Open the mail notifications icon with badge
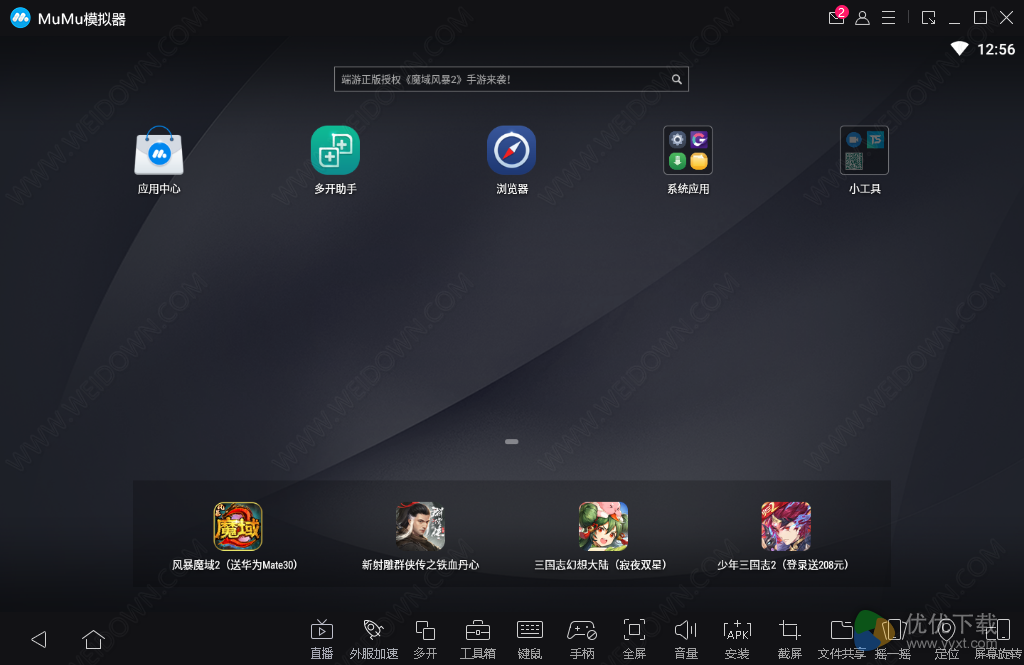The image size is (1024, 665). (837, 16)
